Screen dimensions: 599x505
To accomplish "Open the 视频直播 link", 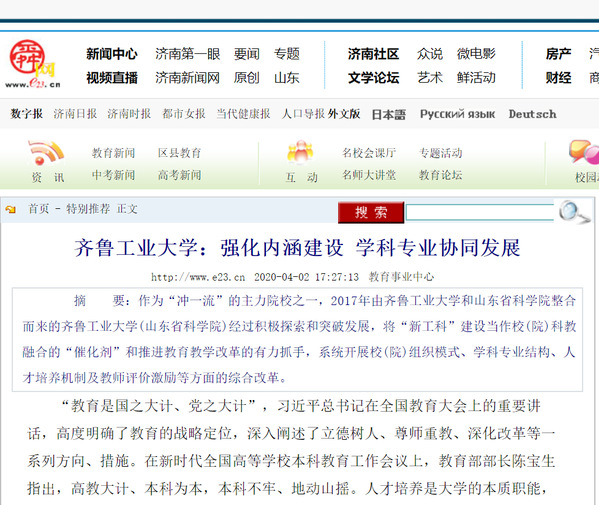I will point(112,78).
